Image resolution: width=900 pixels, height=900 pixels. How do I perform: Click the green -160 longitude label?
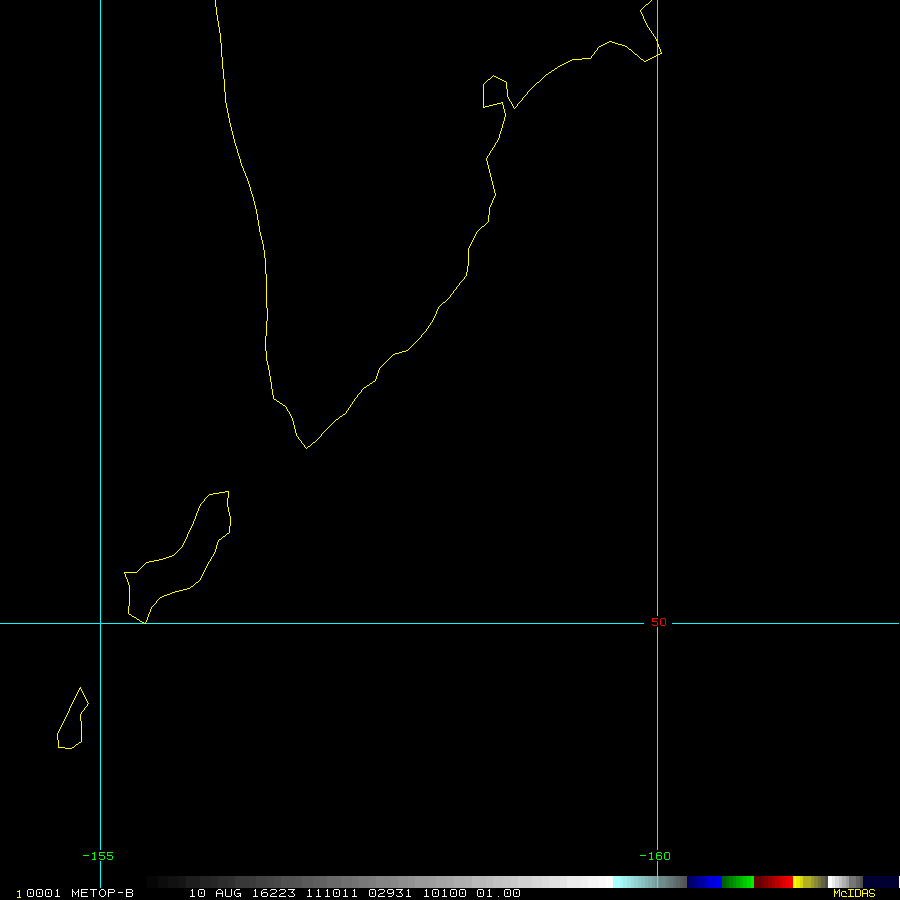click(655, 856)
